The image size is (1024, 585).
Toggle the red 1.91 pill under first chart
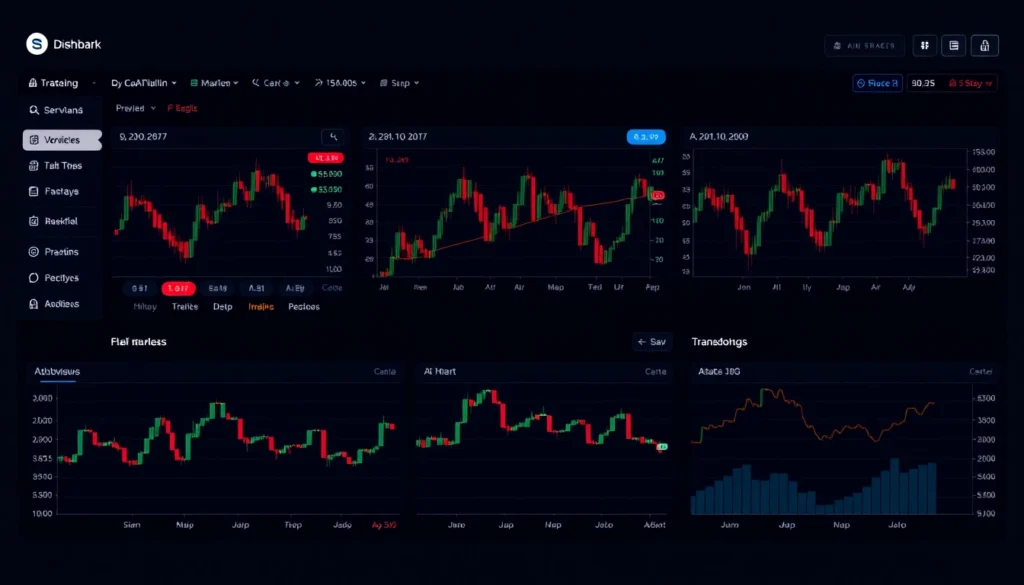click(x=180, y=288)
